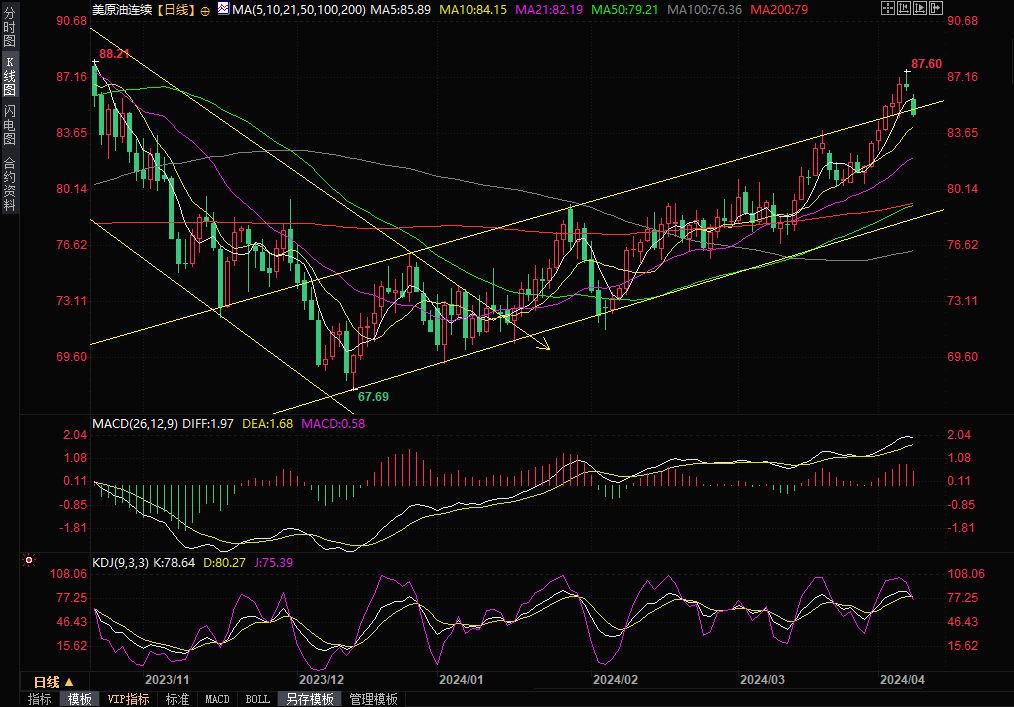Screen dimensions: 1014x707
Task: Apply the BOLL indicator template
Action: (257, 699)
